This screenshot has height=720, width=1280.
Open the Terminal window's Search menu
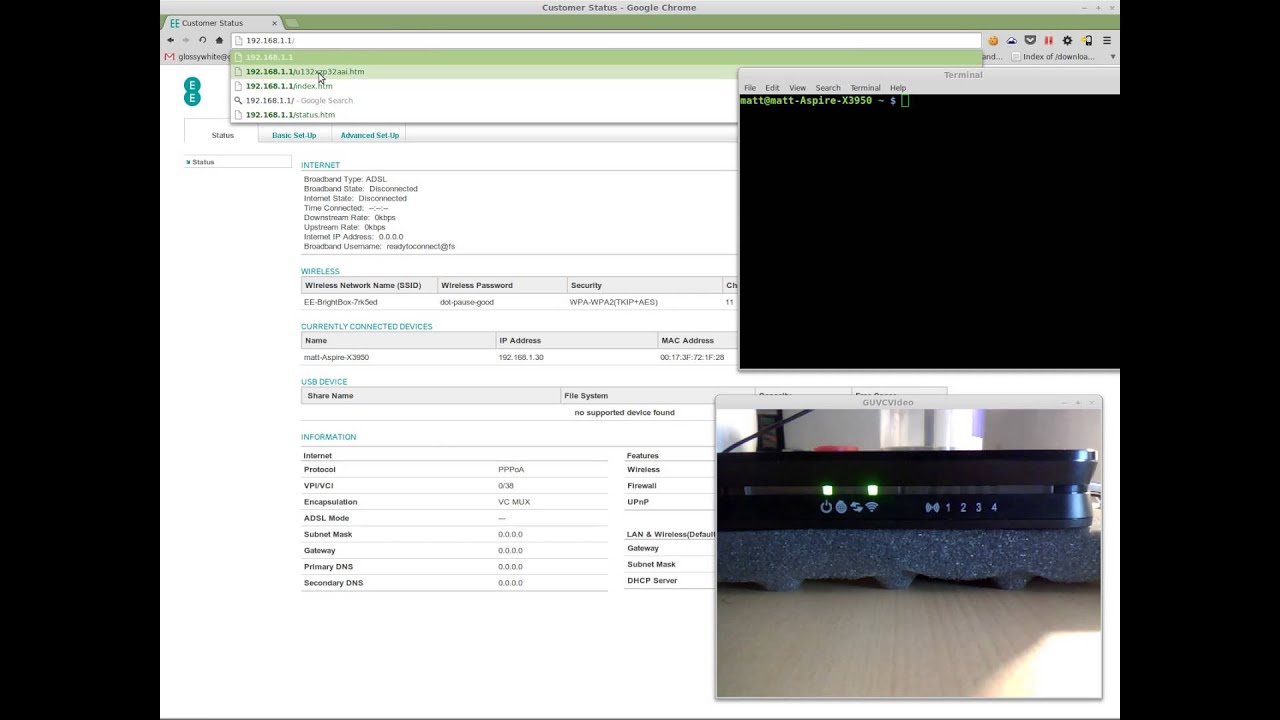[x=828, y=88]
